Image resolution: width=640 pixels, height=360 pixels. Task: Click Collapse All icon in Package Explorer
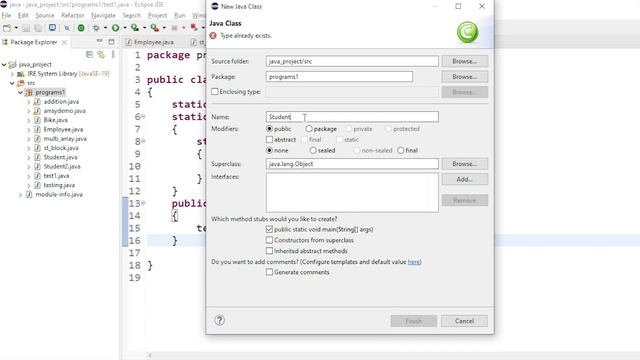pos(89,54)
